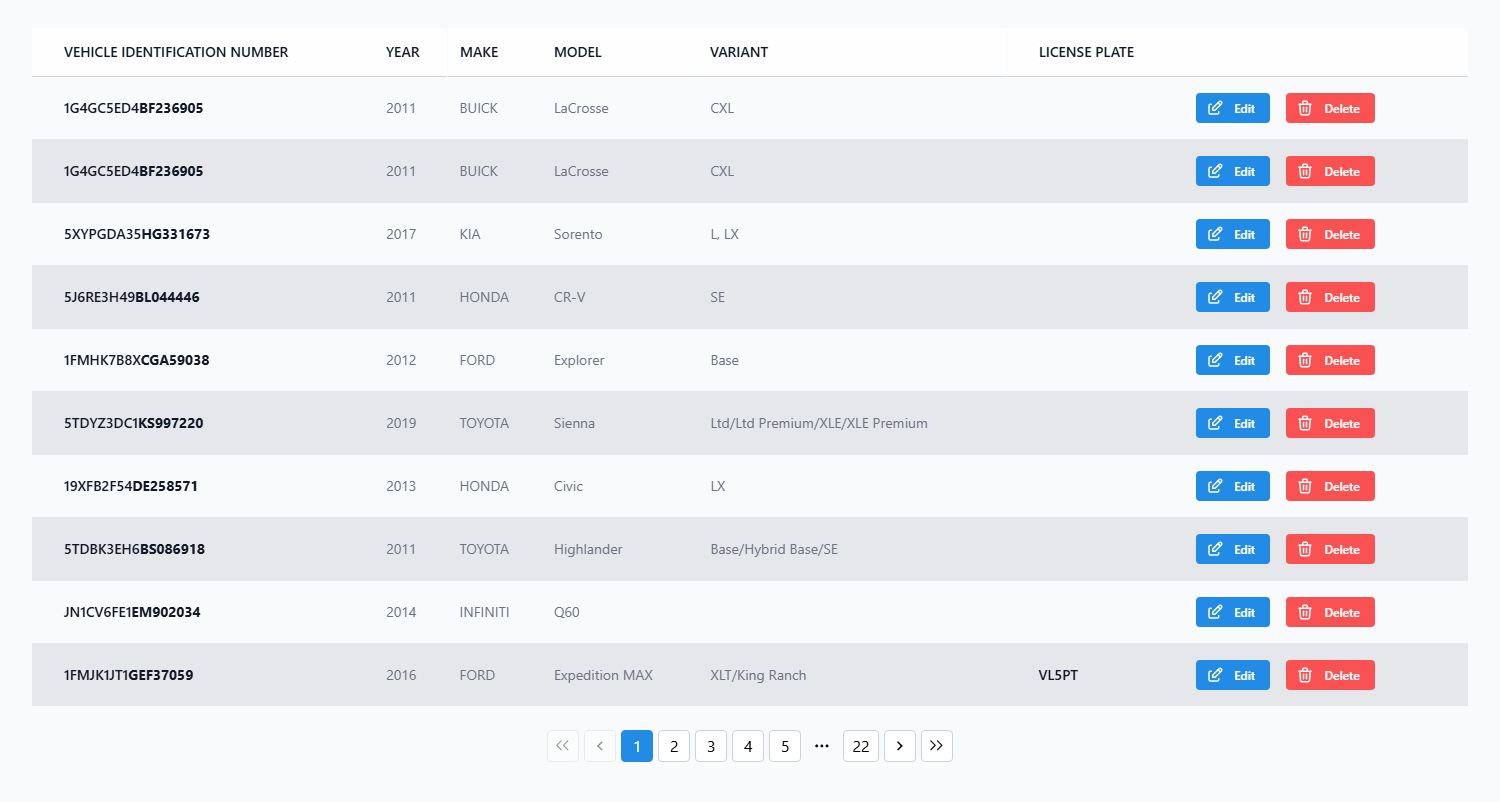The width and height of the screenshot is (1500, 802).
Task: Click the Vehicle Identification Number header
Action: tap(176, 52)
